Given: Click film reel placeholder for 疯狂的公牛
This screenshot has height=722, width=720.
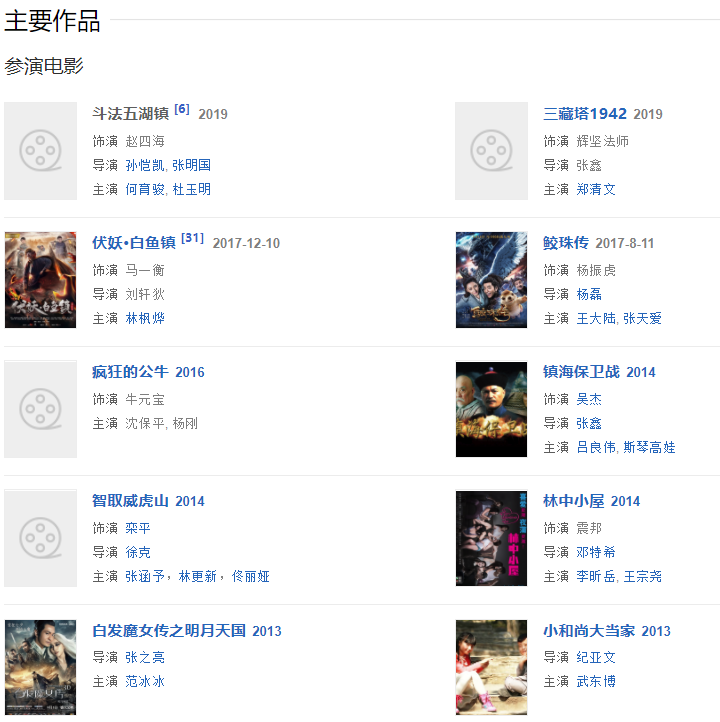Looking at the screenshot, I should 41,409.
